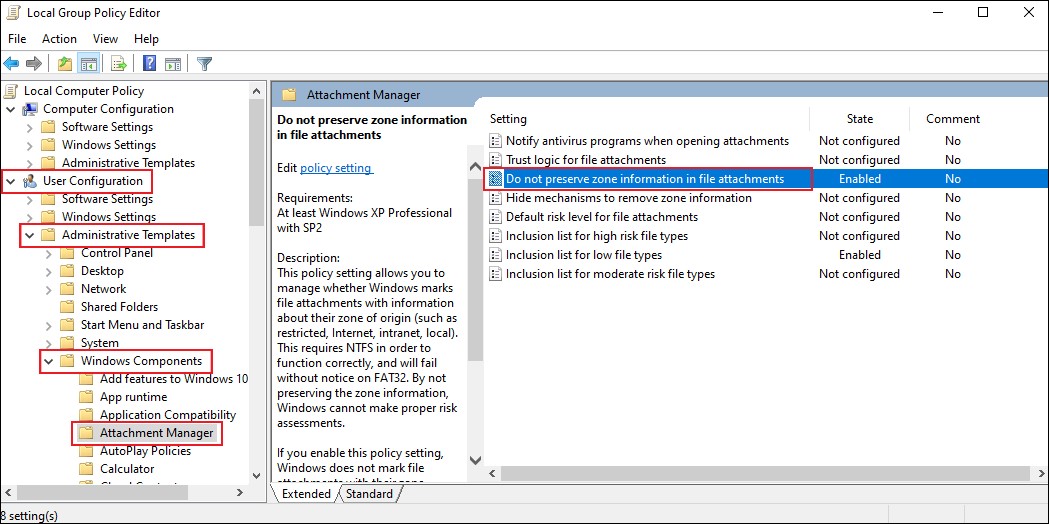This screenshot has height=524, width=1049.
Task: Click the Up one level folder icon
Action: 65,64
